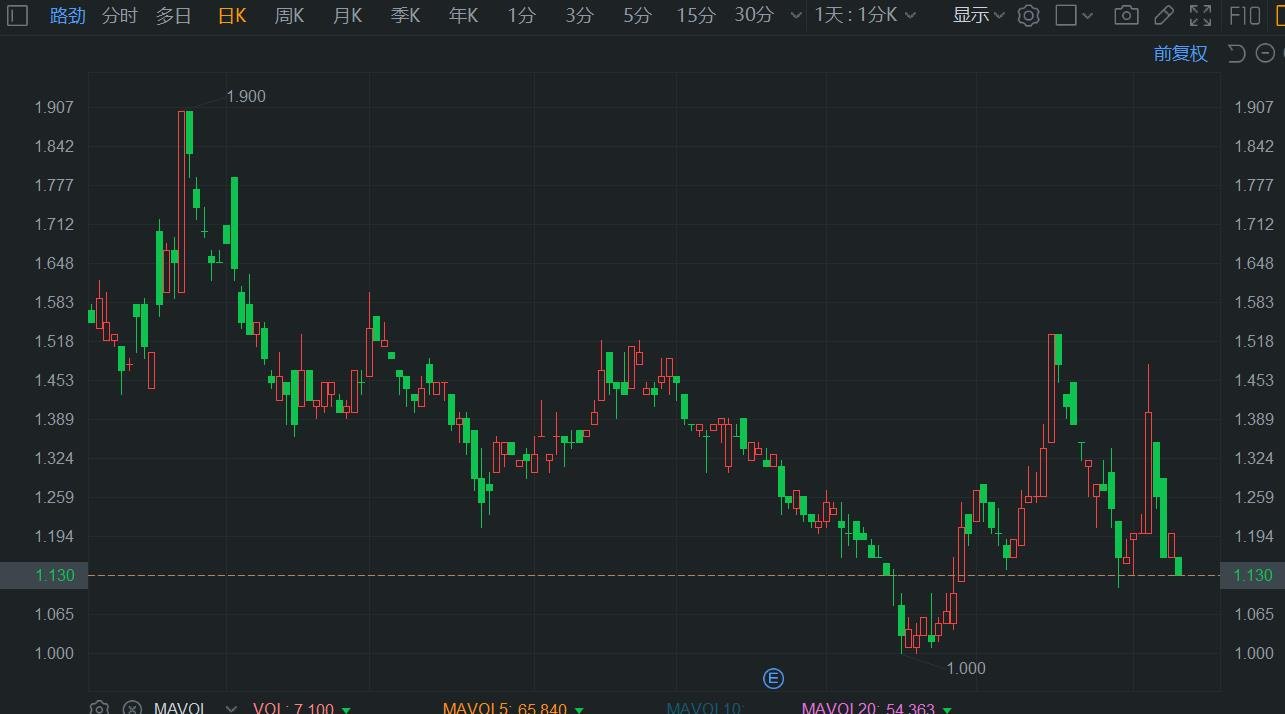Click the undo arrow beside 前复权
The height and width of the screenshot is (714, 1285).
click(x=1236, y=53)
